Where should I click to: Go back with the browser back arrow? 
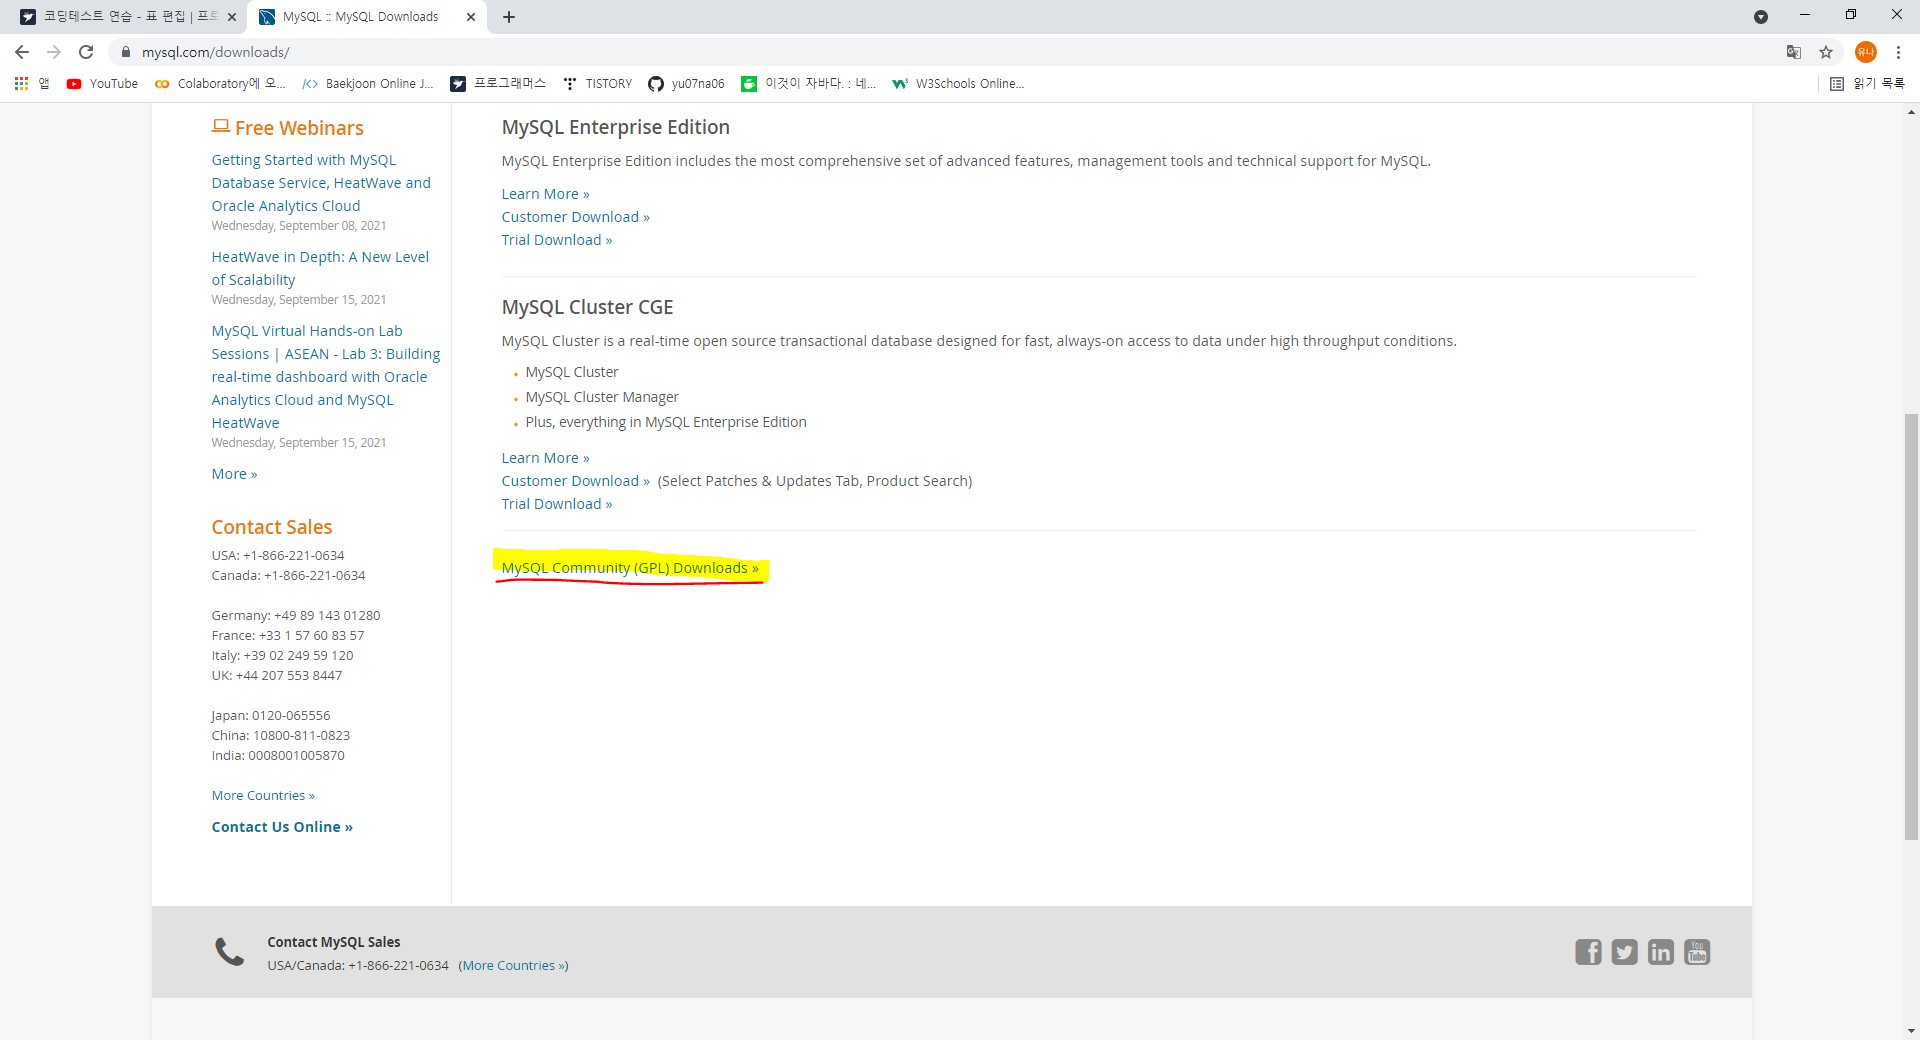coord(22,52)
